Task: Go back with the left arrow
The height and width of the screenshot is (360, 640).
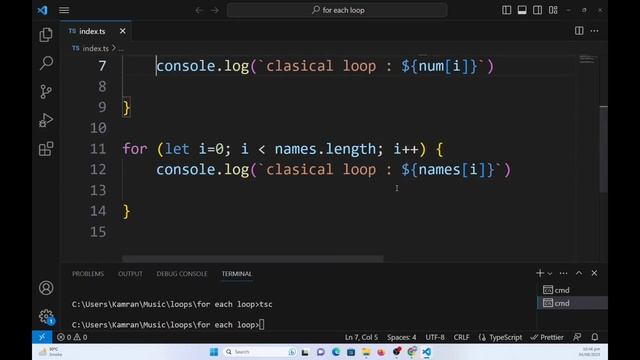Action: (x=199, y=10)
